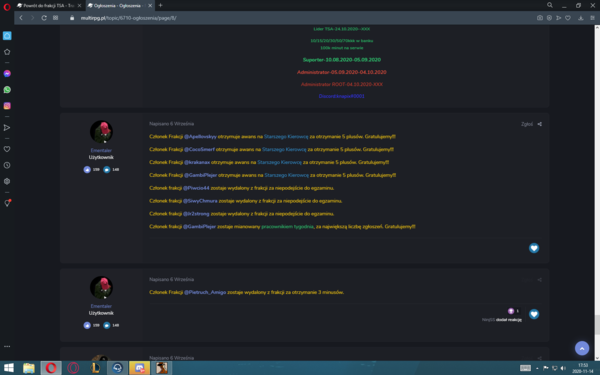The height and width of the screenshot is (375, 600).
Task: Open the Windows Start menu
Action: coord(8,368)
